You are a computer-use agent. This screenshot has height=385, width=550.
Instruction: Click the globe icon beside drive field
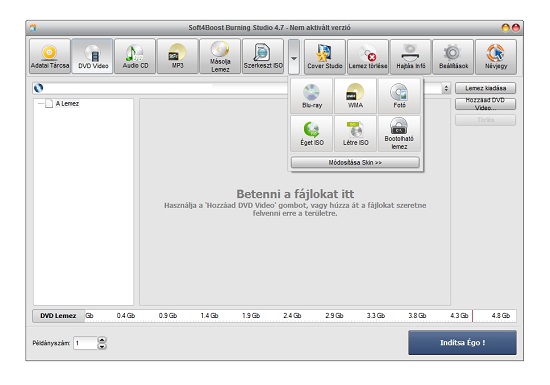click(x=39, y=88)
